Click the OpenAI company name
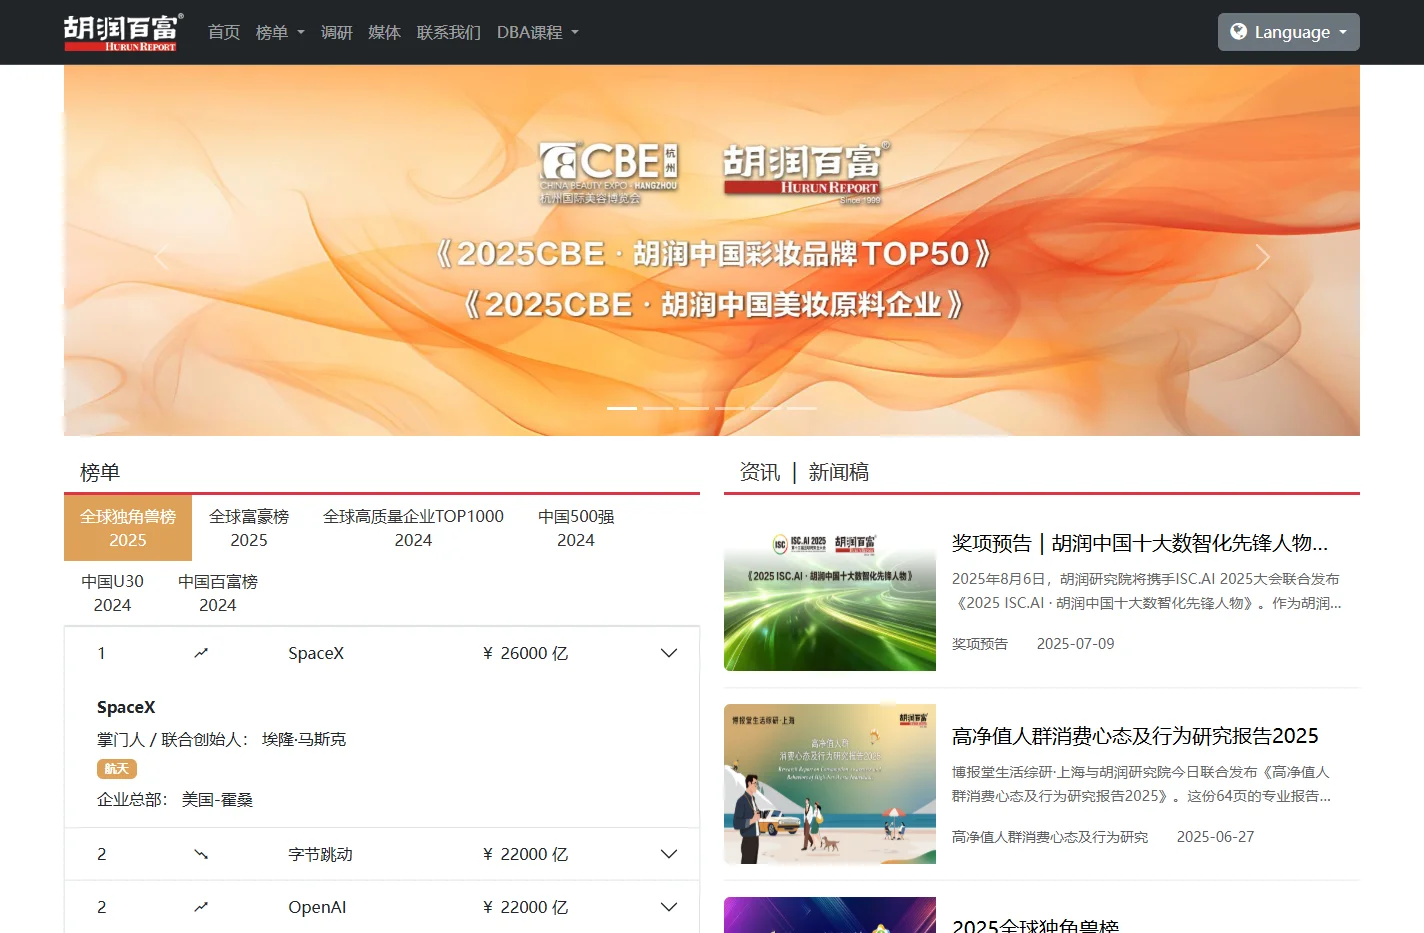Image resolution: width=1424 pixels, height=933 pixels. (x=317, y=907)
